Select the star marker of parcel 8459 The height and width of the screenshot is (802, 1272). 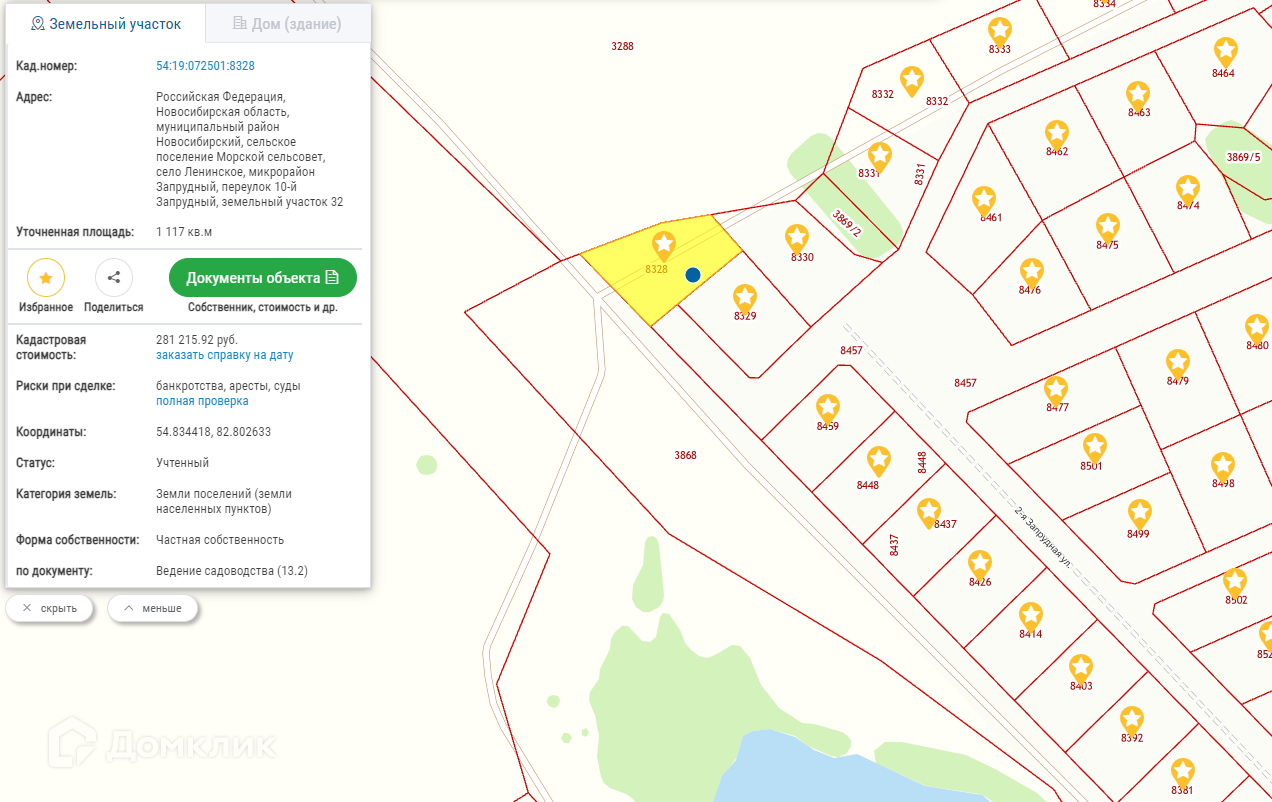(827, 408)
